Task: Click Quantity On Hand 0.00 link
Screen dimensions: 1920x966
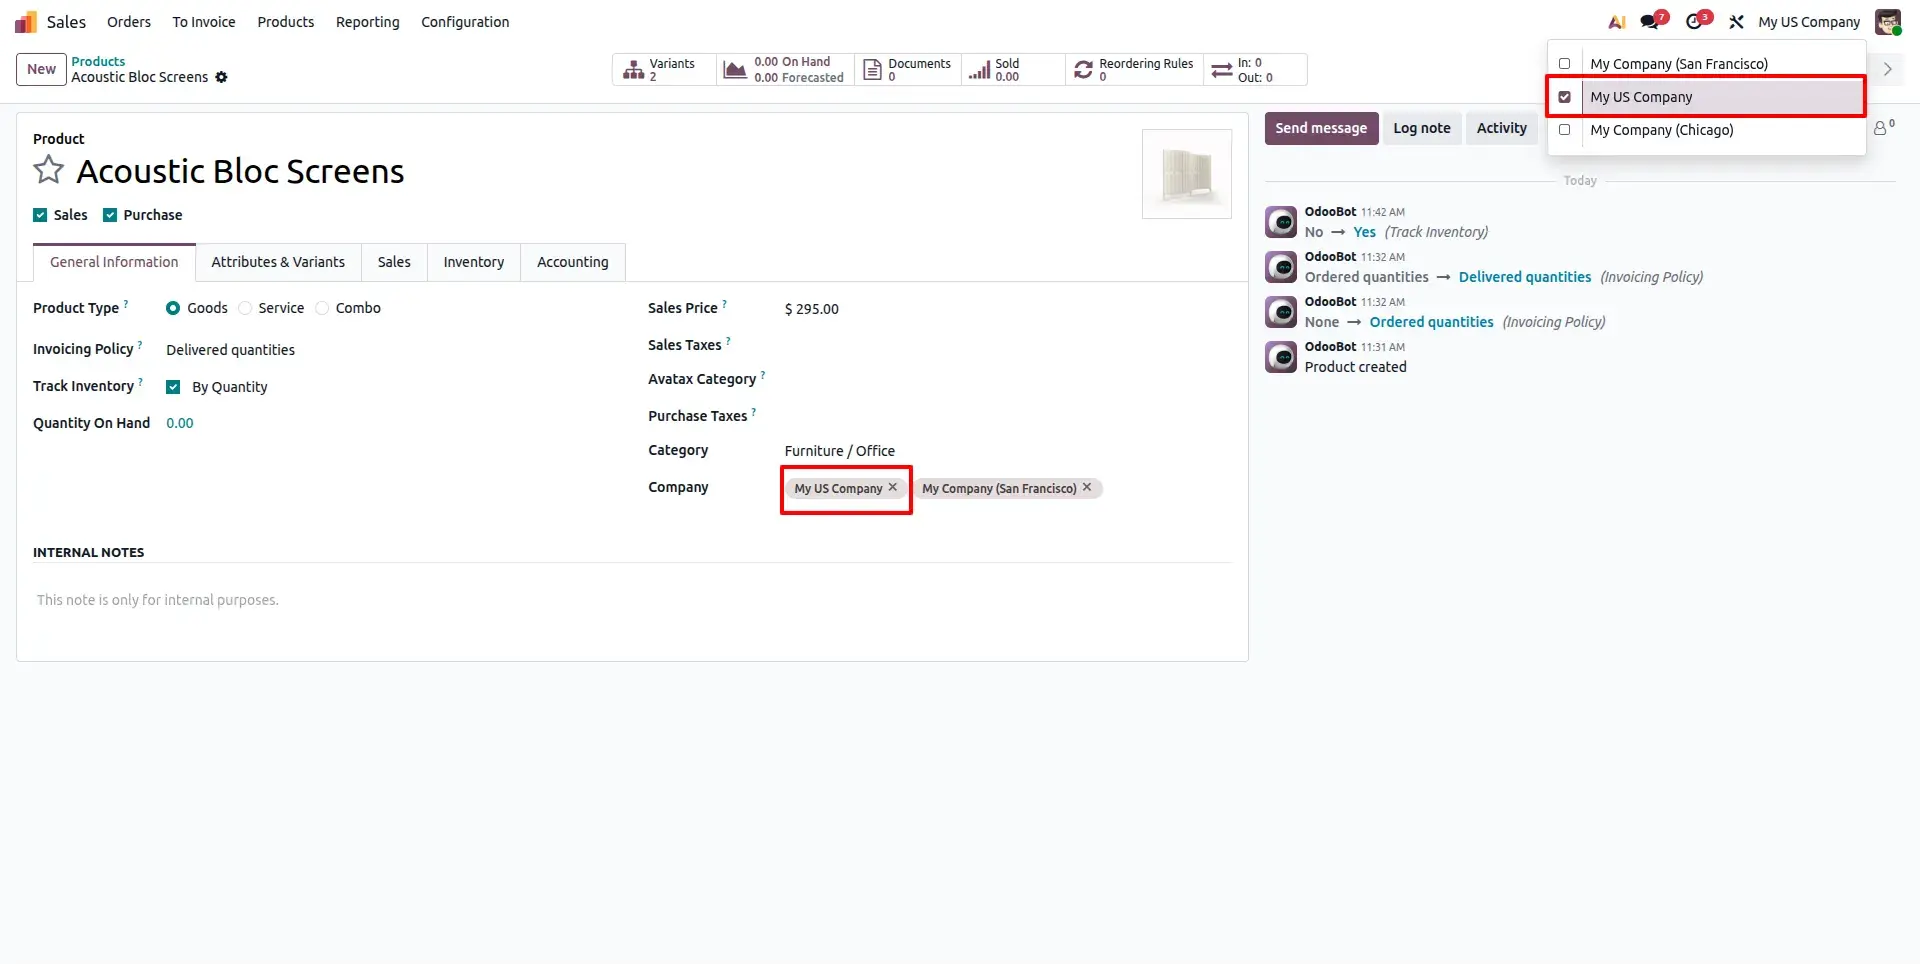Action: point(180,423)
